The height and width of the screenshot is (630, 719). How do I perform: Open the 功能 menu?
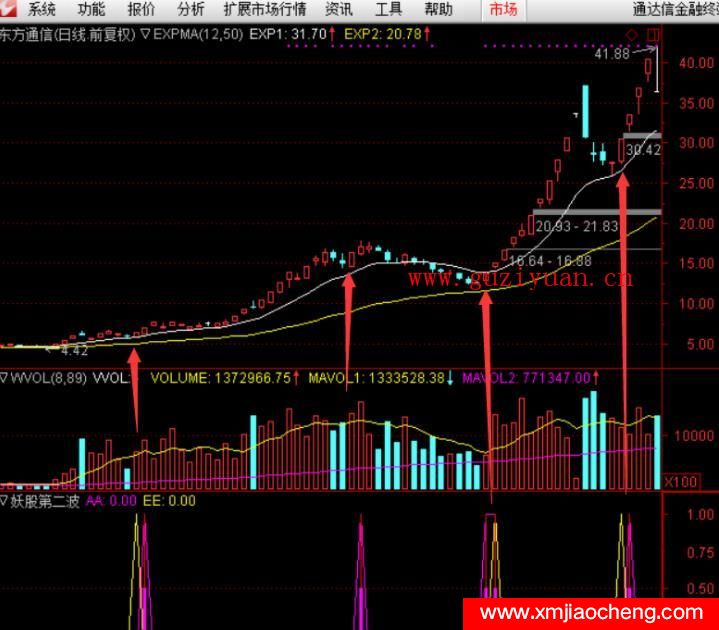(91, 10)
